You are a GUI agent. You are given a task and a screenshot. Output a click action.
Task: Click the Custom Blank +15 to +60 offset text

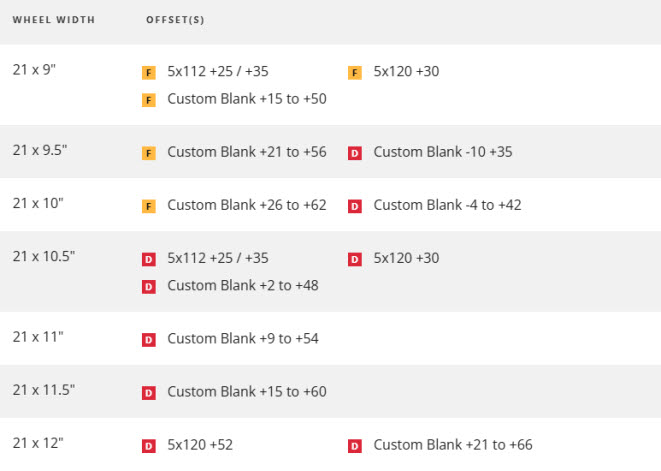247,392
